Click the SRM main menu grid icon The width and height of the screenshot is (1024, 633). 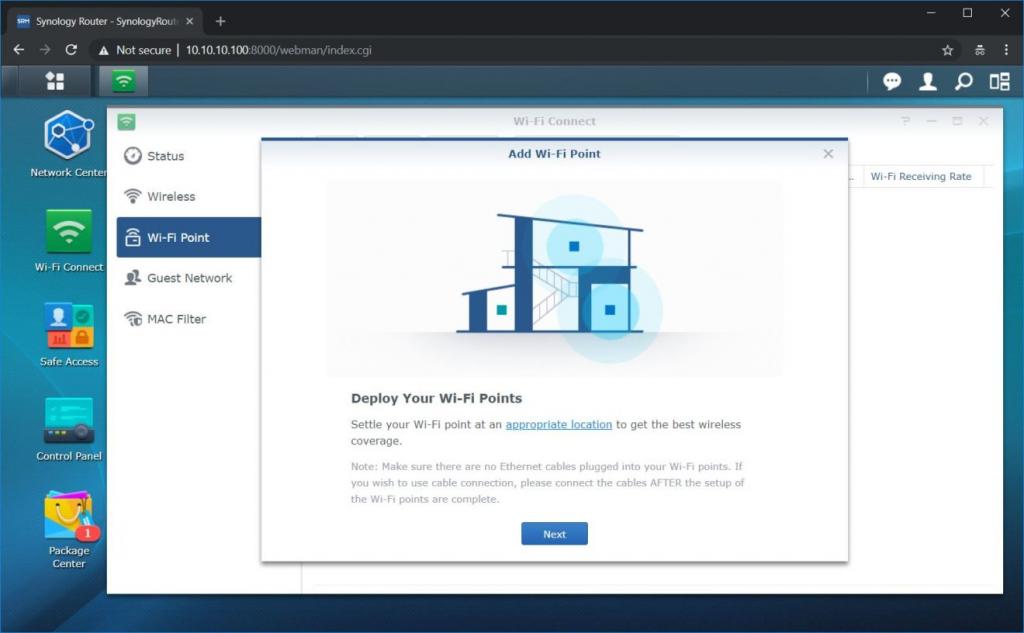pyautogui.click(x=55, y=81)
